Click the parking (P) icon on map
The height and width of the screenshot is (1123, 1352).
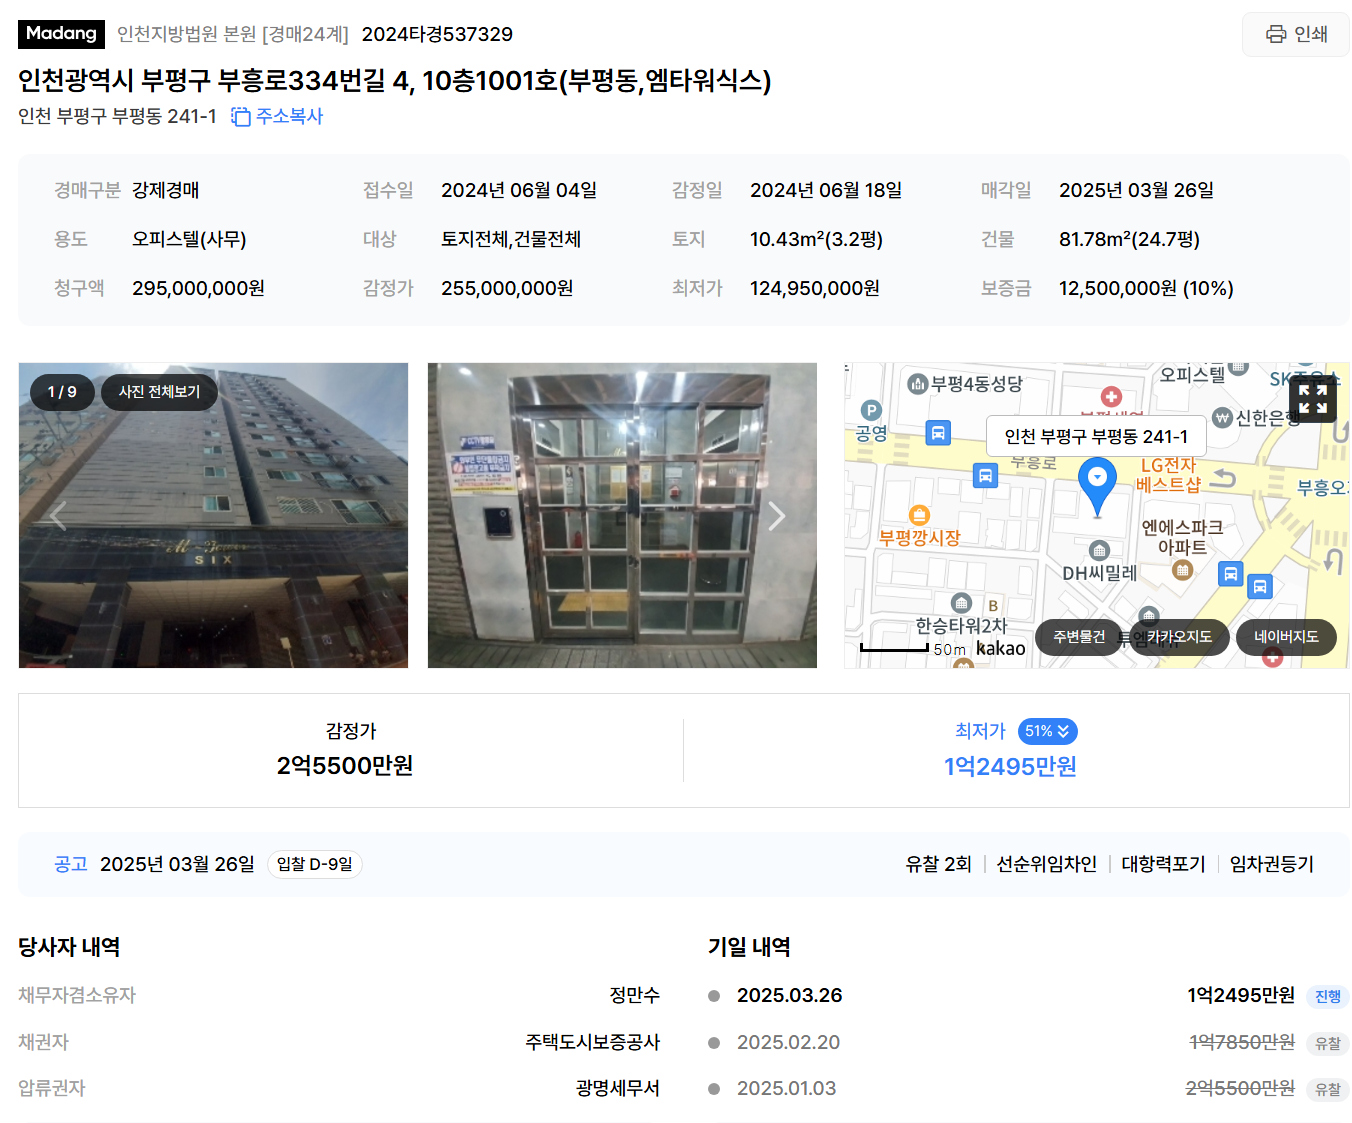pyautogui.click(x=871, y=410)
